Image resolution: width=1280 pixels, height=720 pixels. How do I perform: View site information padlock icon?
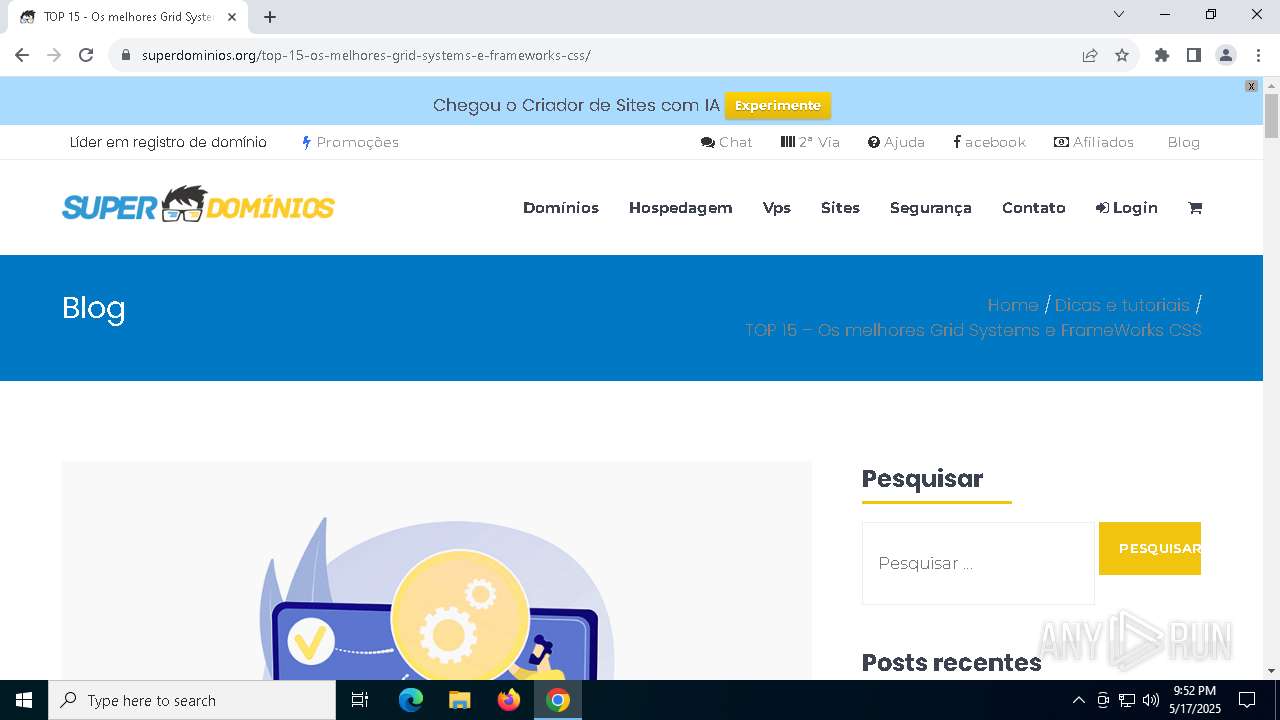point(126,55)
